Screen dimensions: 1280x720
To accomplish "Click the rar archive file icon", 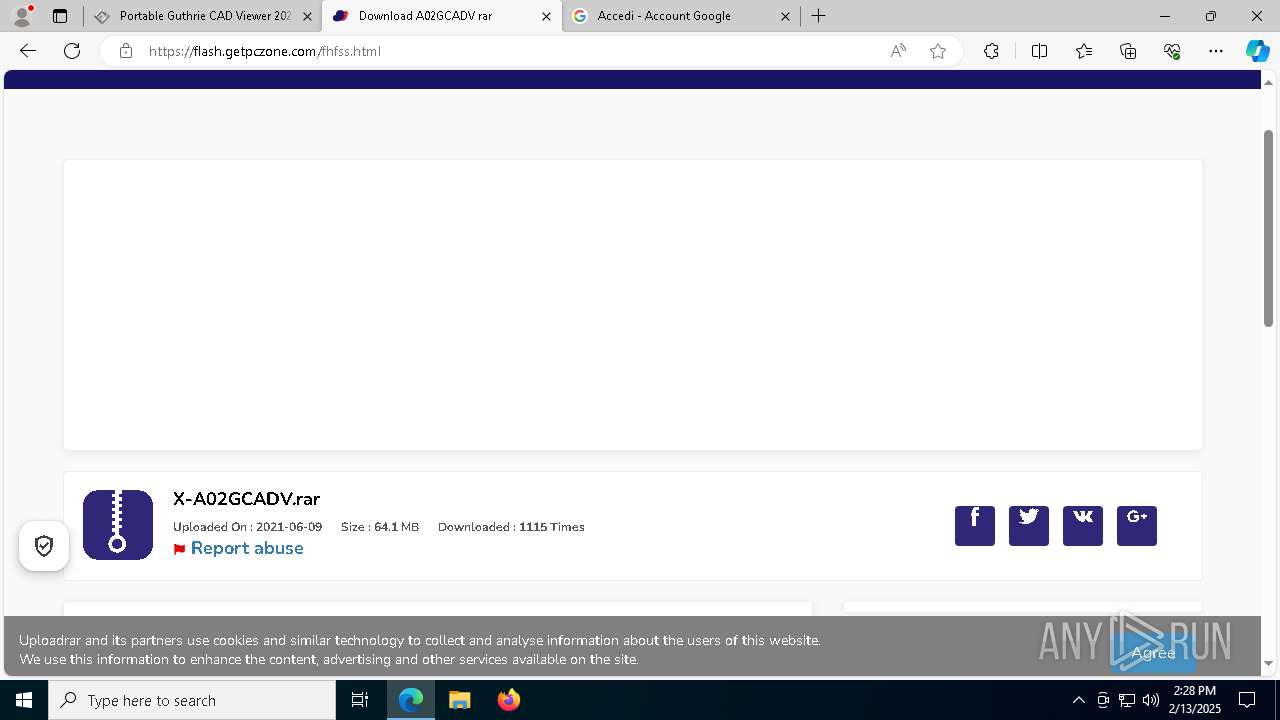I will click(118, 525).
